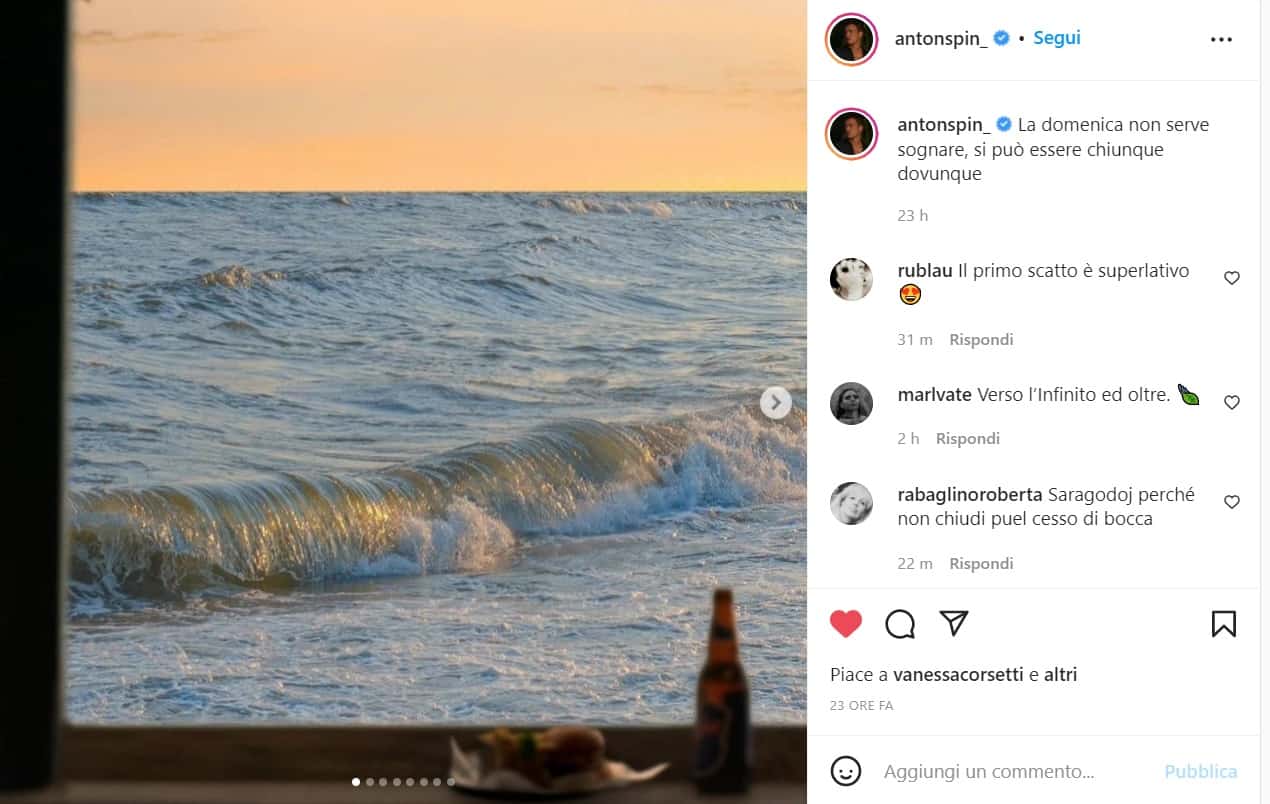Image resolution: width=1270 pixels, height=804 pixels.
Task: Open the antonspin_ header profile picture
Action: pyautogui.click(x=851, y=40)
